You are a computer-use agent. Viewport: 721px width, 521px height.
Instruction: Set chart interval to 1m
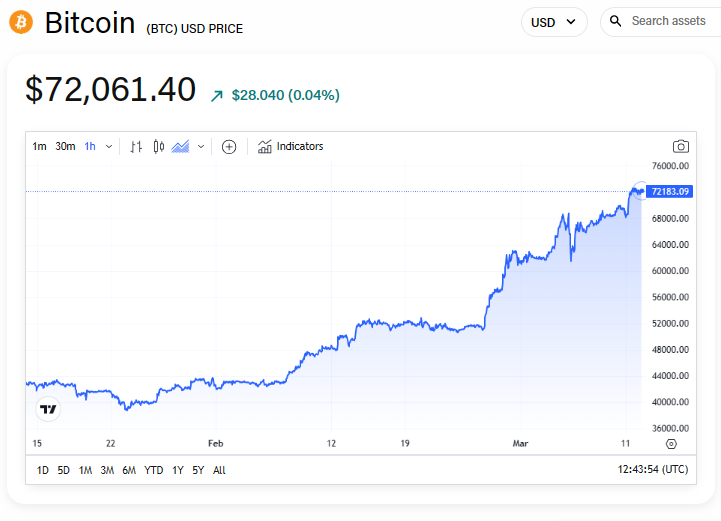(x=39, y=146)
